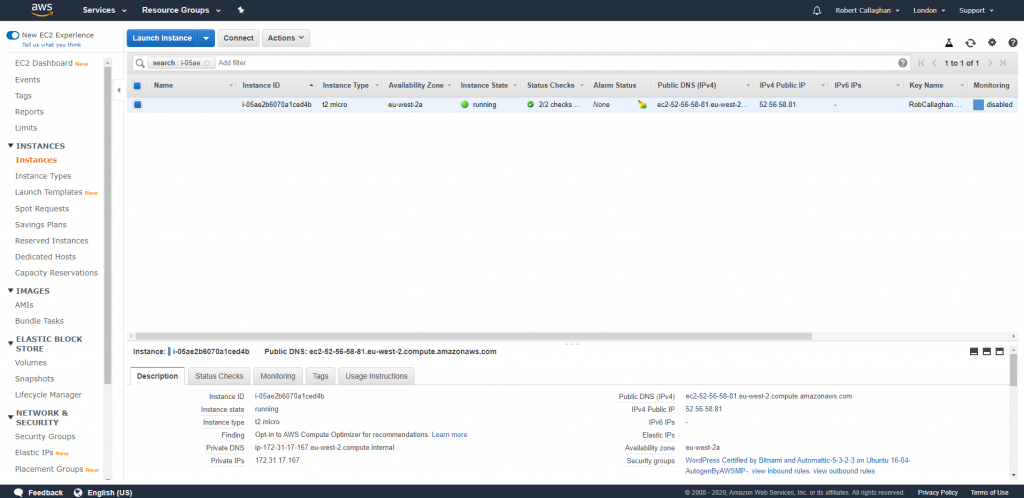Image resolution: width=1024 pixels, height=498 pixels.
Task: Collapse the INSTANCES section
Action: [x=10, y=146]
